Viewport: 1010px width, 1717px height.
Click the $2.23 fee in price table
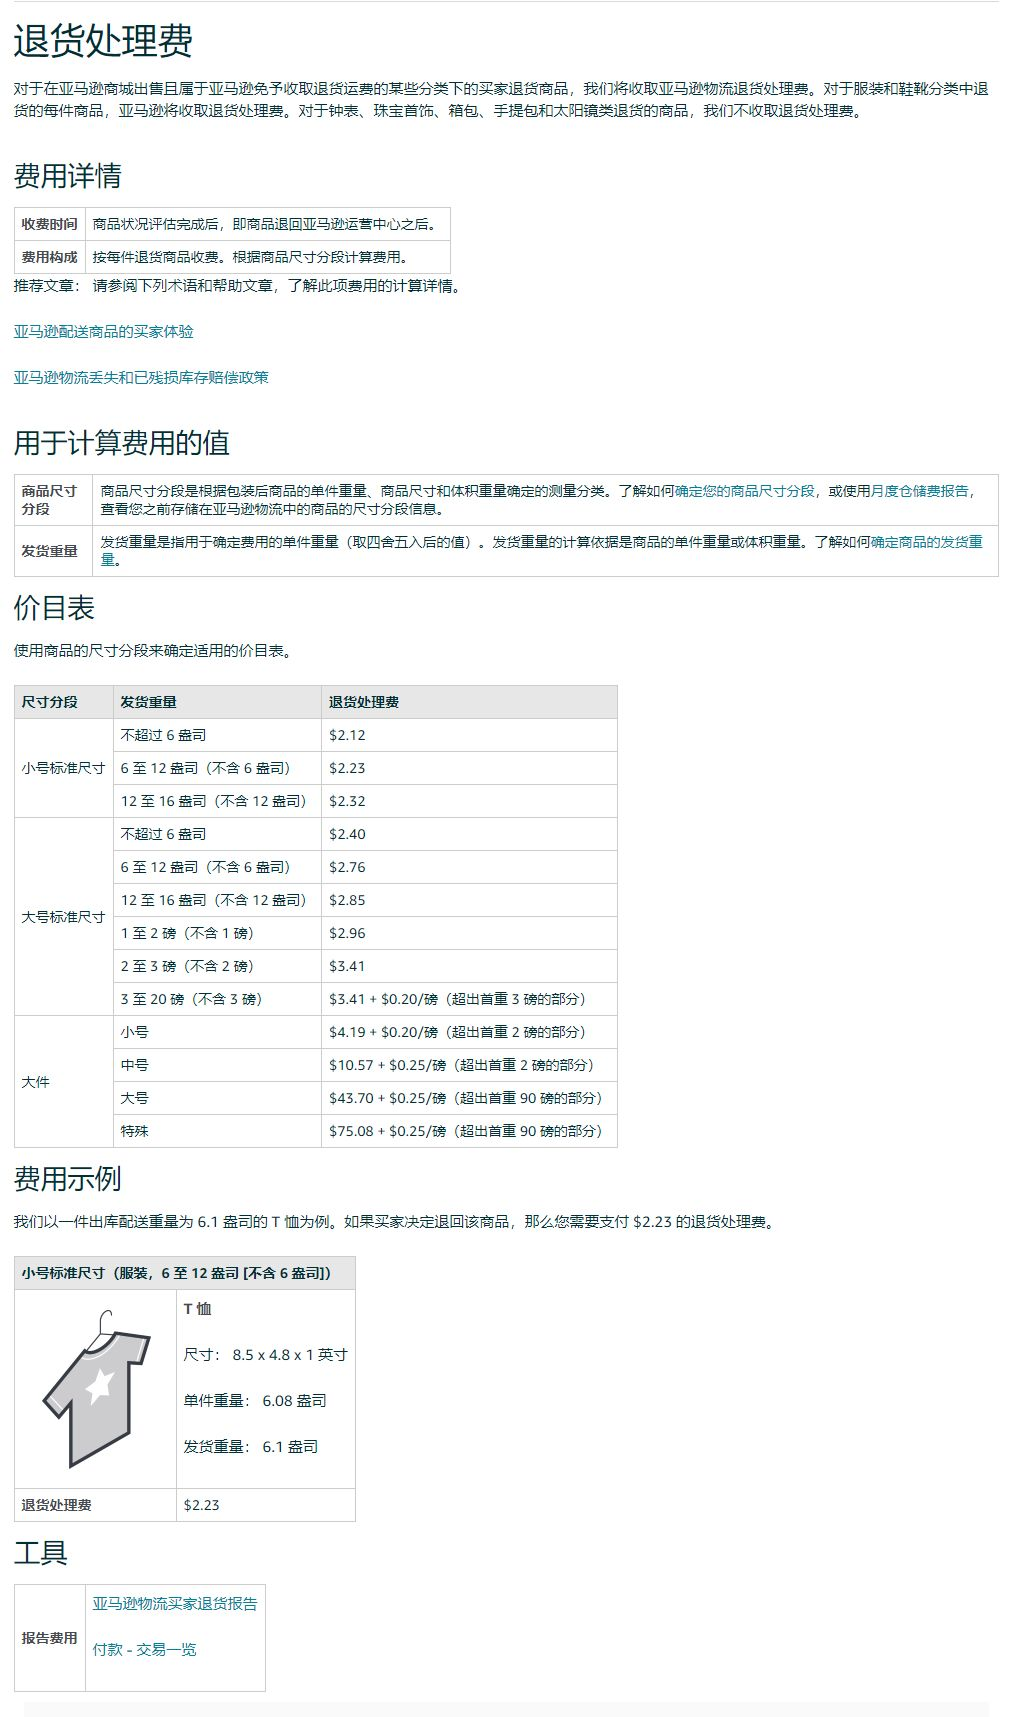tap(469, 768)
